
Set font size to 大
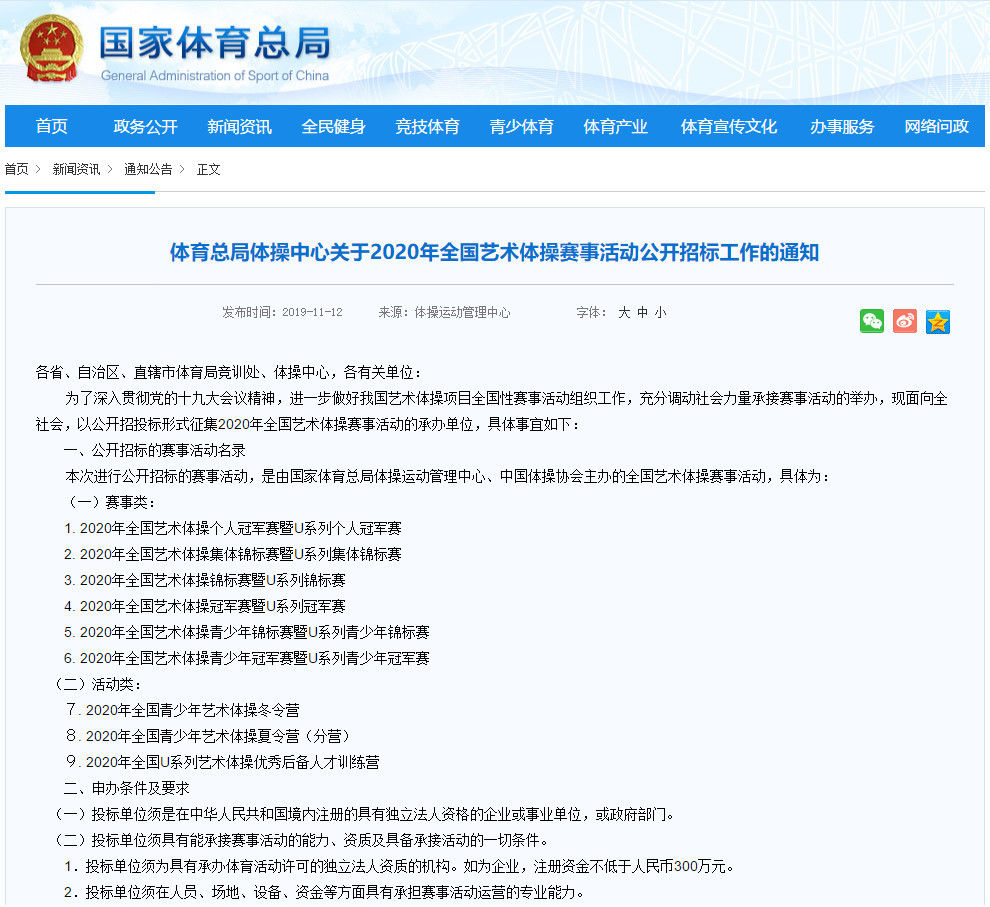[x=624, y=312]
